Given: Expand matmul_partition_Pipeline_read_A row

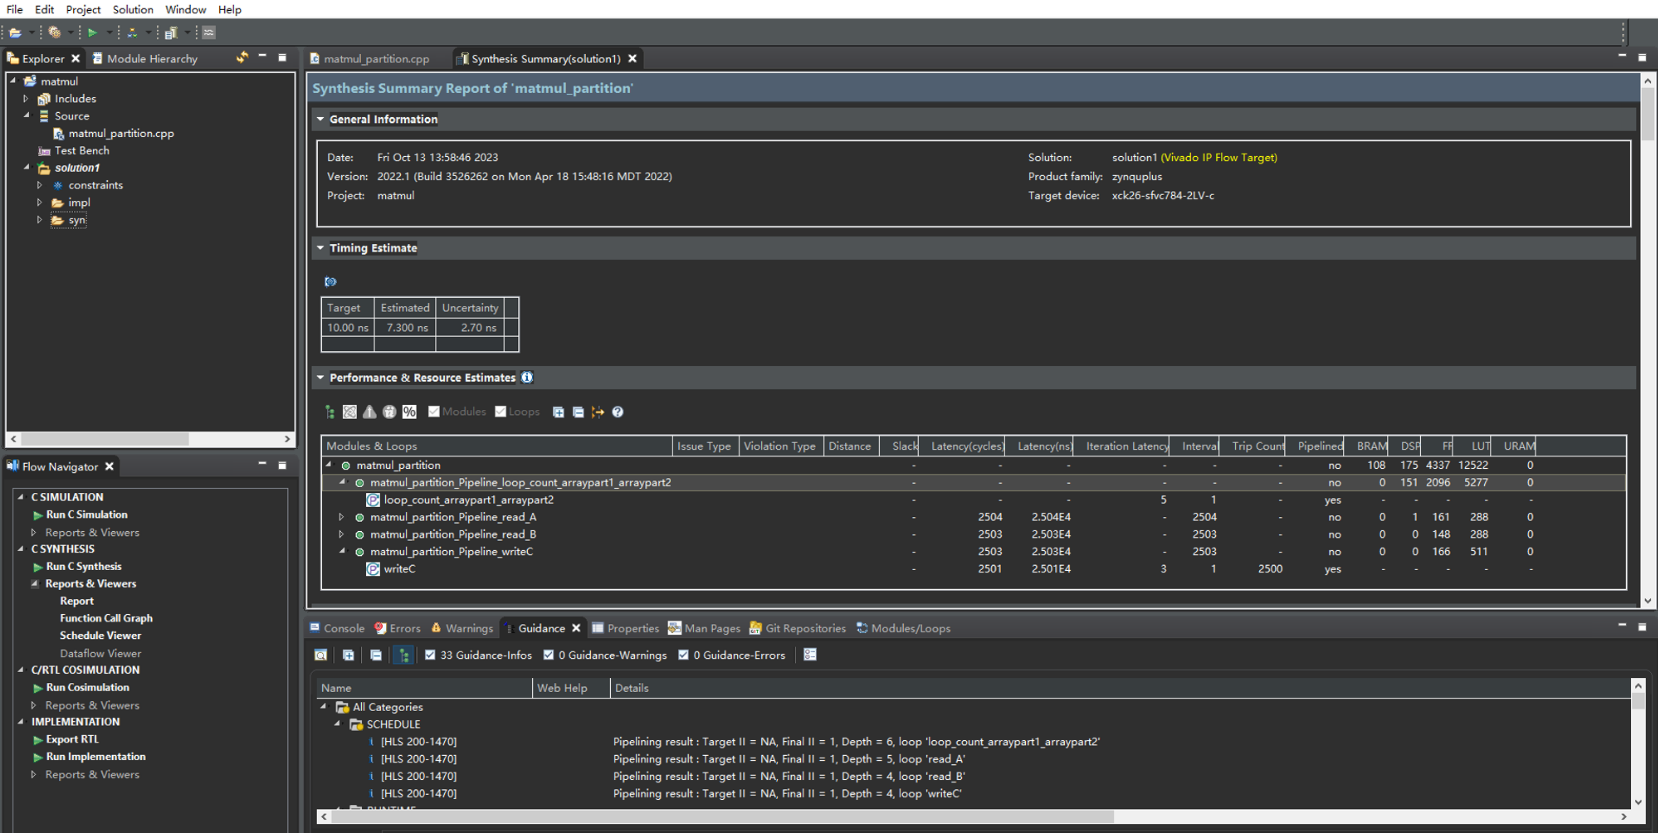Looking at the screenshot, I should [x=341, y=517].
